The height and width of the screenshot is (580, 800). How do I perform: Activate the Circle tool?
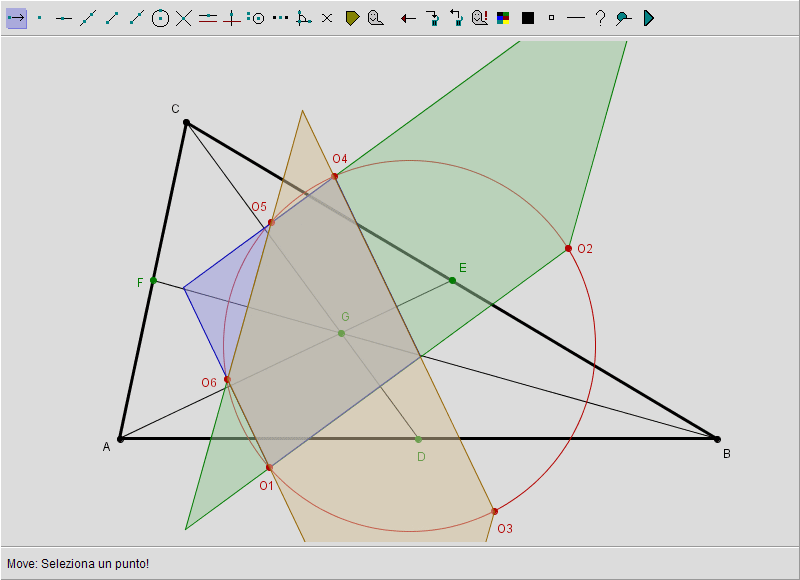point(160,18)
